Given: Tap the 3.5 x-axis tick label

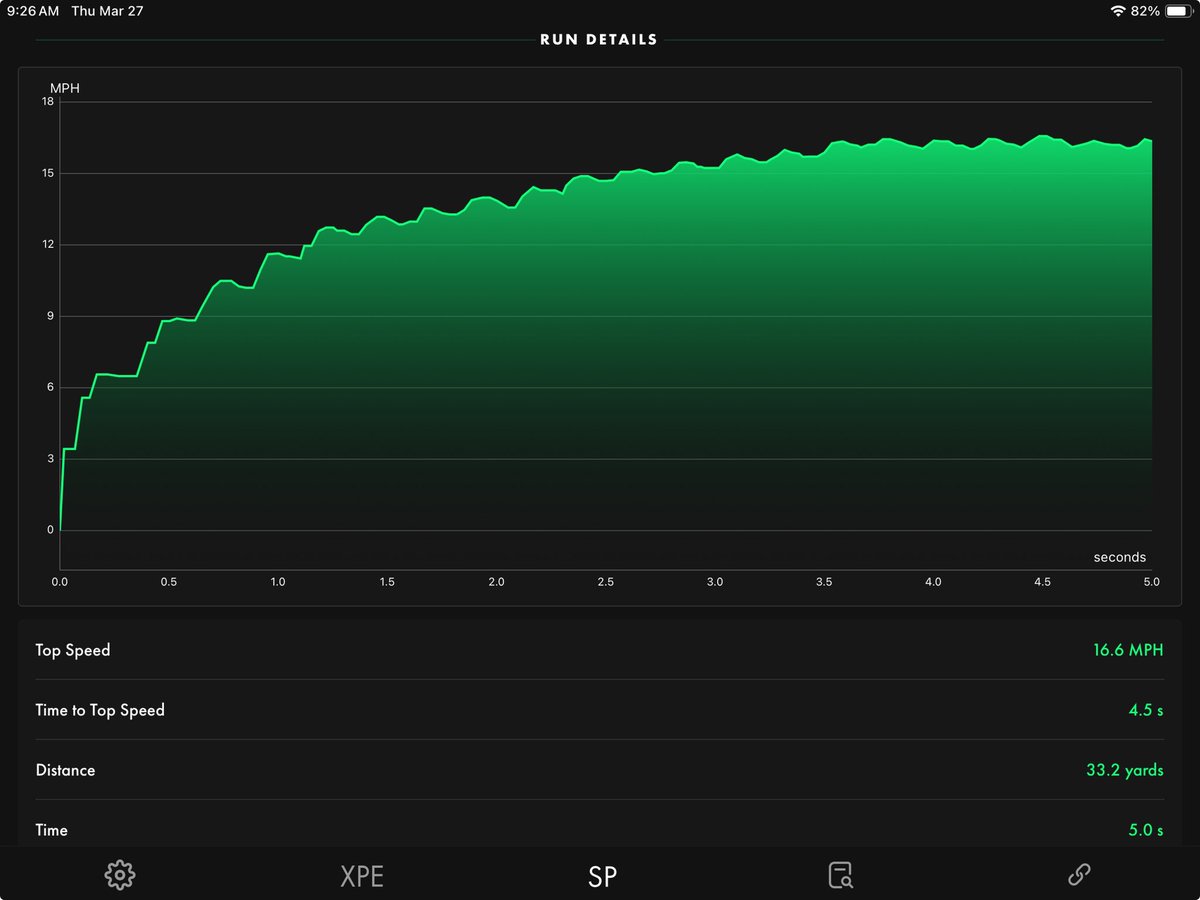Looking at the screenshot, I should coord(824,582).
